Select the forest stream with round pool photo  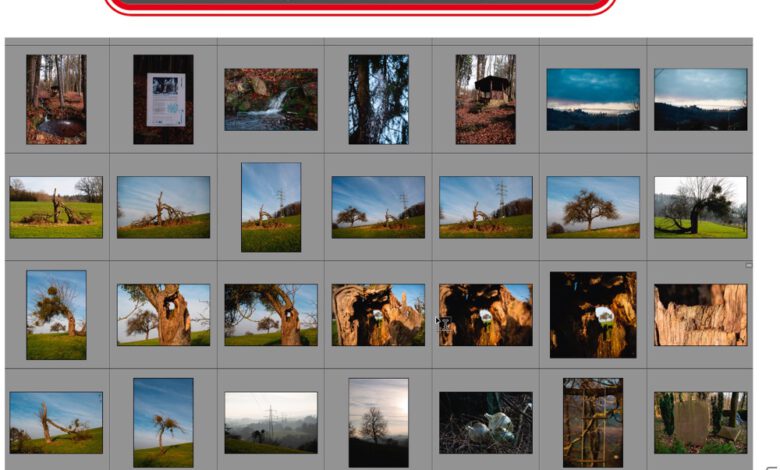click(x=56, y=99)
